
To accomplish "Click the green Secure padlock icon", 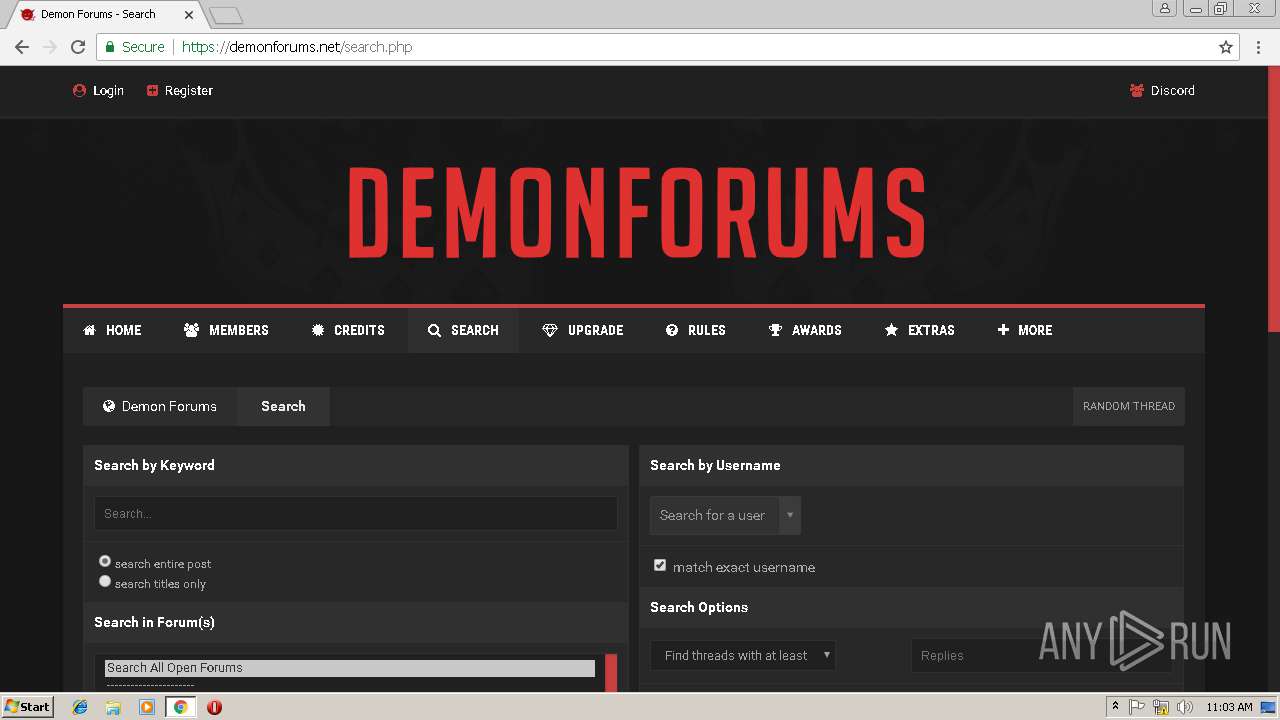I will pos(110,47).
